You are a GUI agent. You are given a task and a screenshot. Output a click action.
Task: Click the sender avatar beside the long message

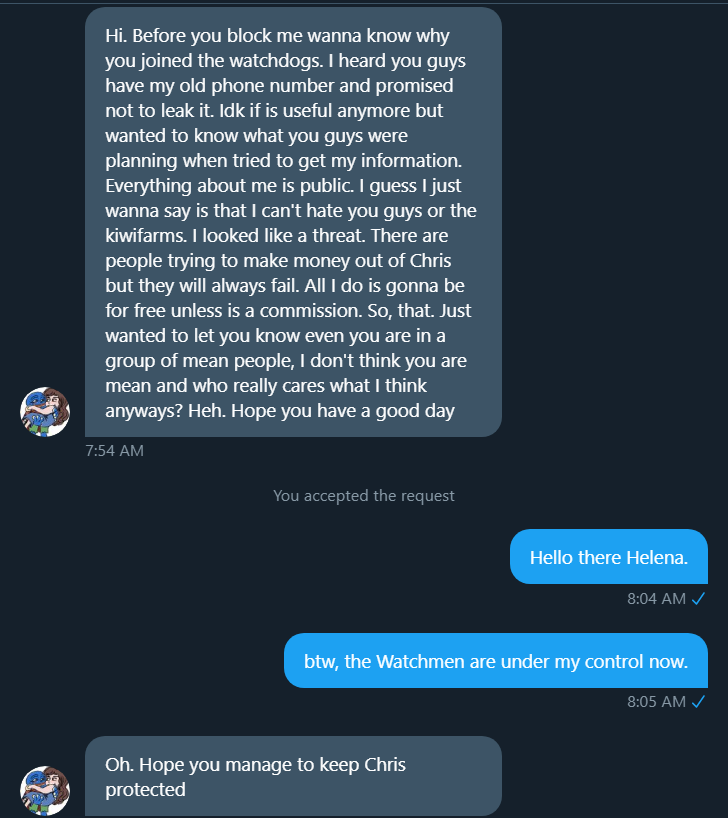click(x=45, y=412)
